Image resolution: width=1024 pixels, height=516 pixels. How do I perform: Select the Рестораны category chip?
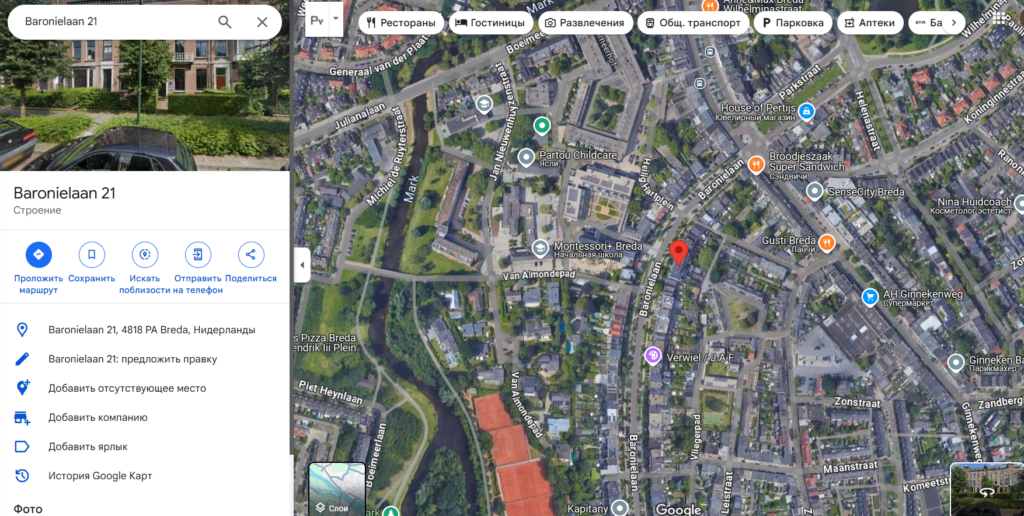point(401,23)
